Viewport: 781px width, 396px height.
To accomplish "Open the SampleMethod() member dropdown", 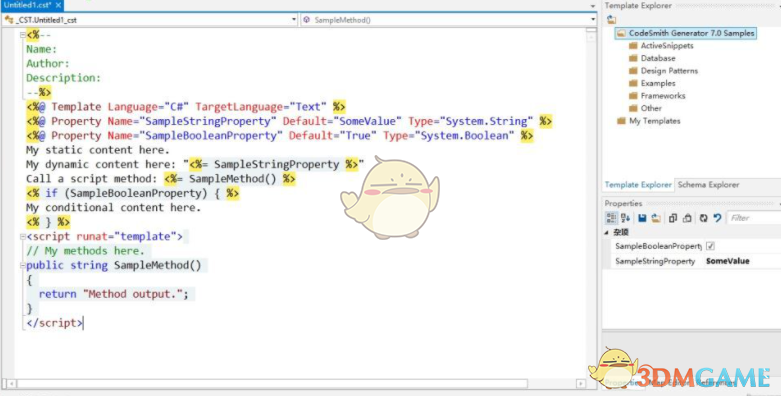I will [x=592, y=20].
